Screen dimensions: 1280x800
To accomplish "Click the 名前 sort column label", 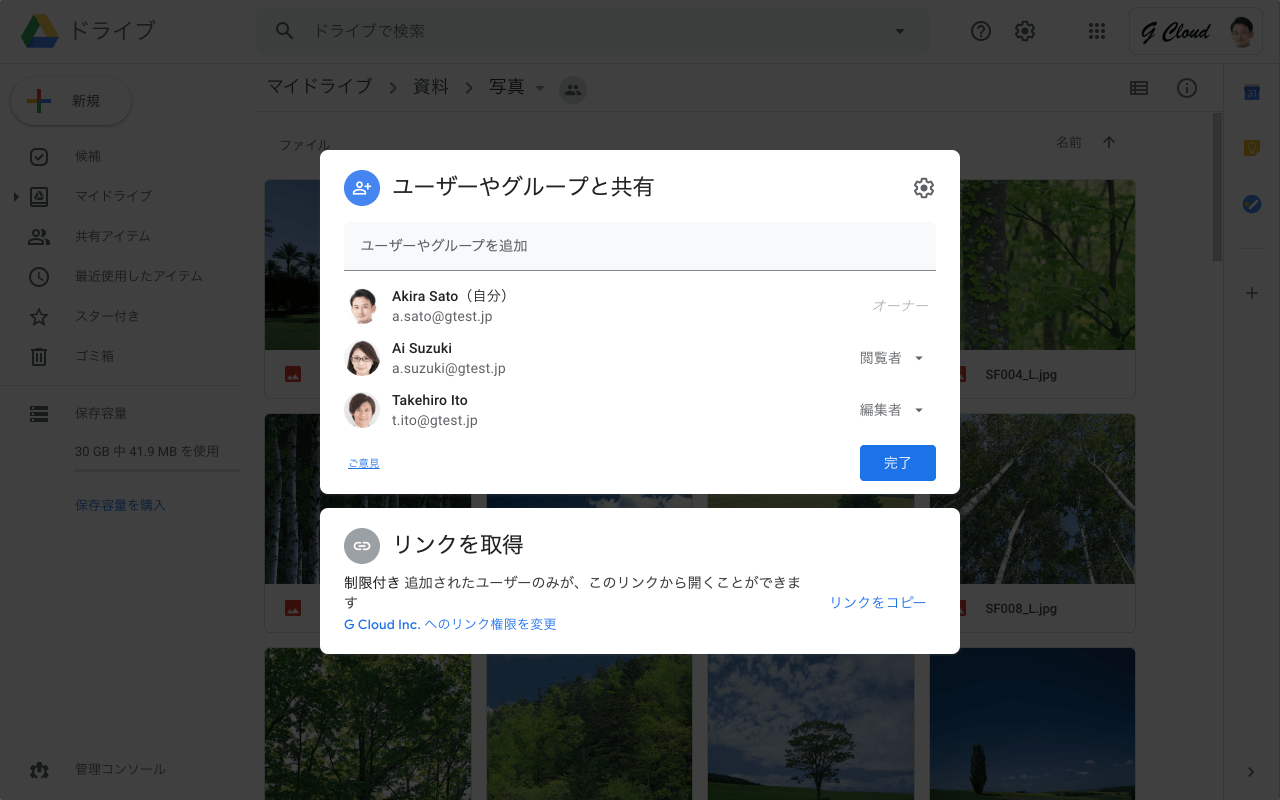I will tap(1069, 143).
